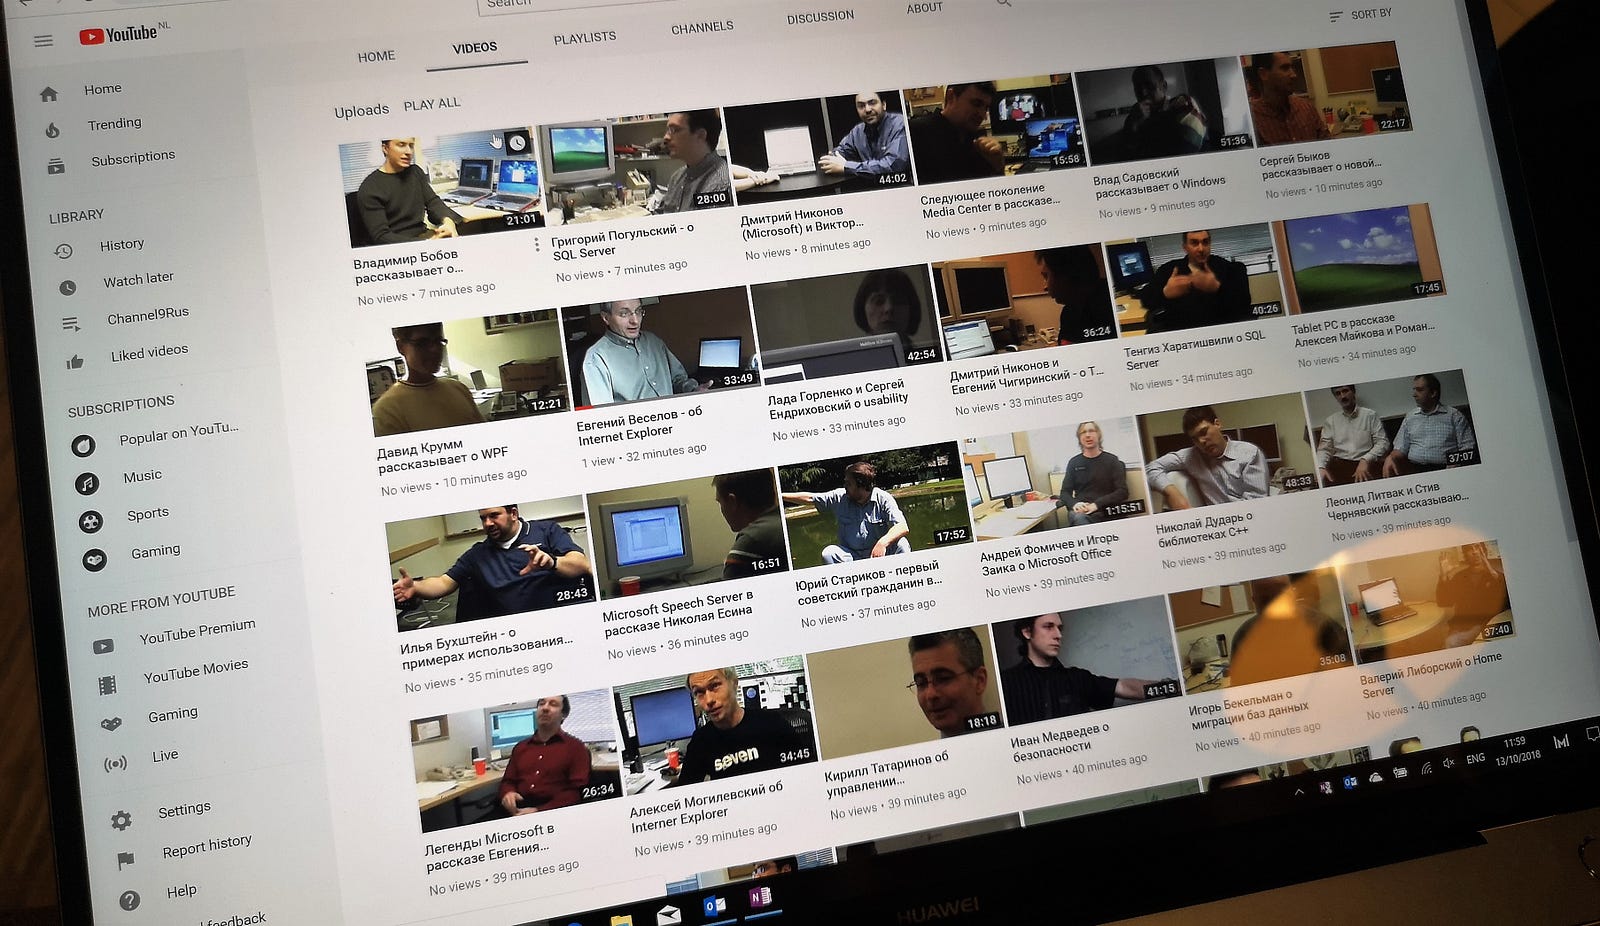Click the Gaming heart channel icon under Subscriptions
This screenshot has width=1600, height=926.
94,560
